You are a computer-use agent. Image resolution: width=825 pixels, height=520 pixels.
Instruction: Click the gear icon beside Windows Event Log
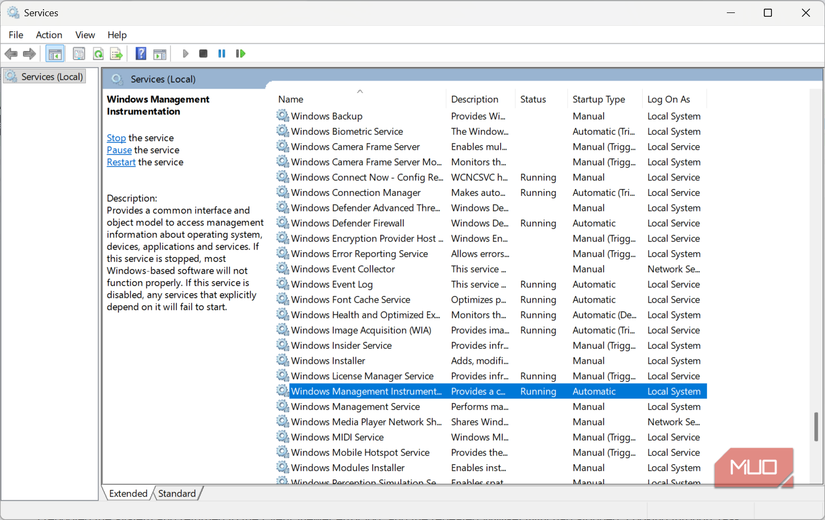(283, 283)
